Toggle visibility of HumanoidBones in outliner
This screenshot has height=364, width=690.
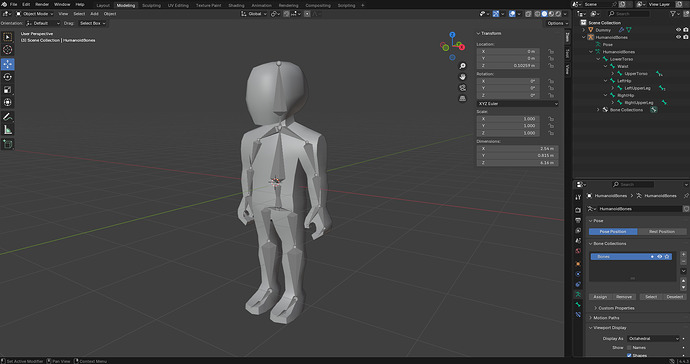point(678,37)
